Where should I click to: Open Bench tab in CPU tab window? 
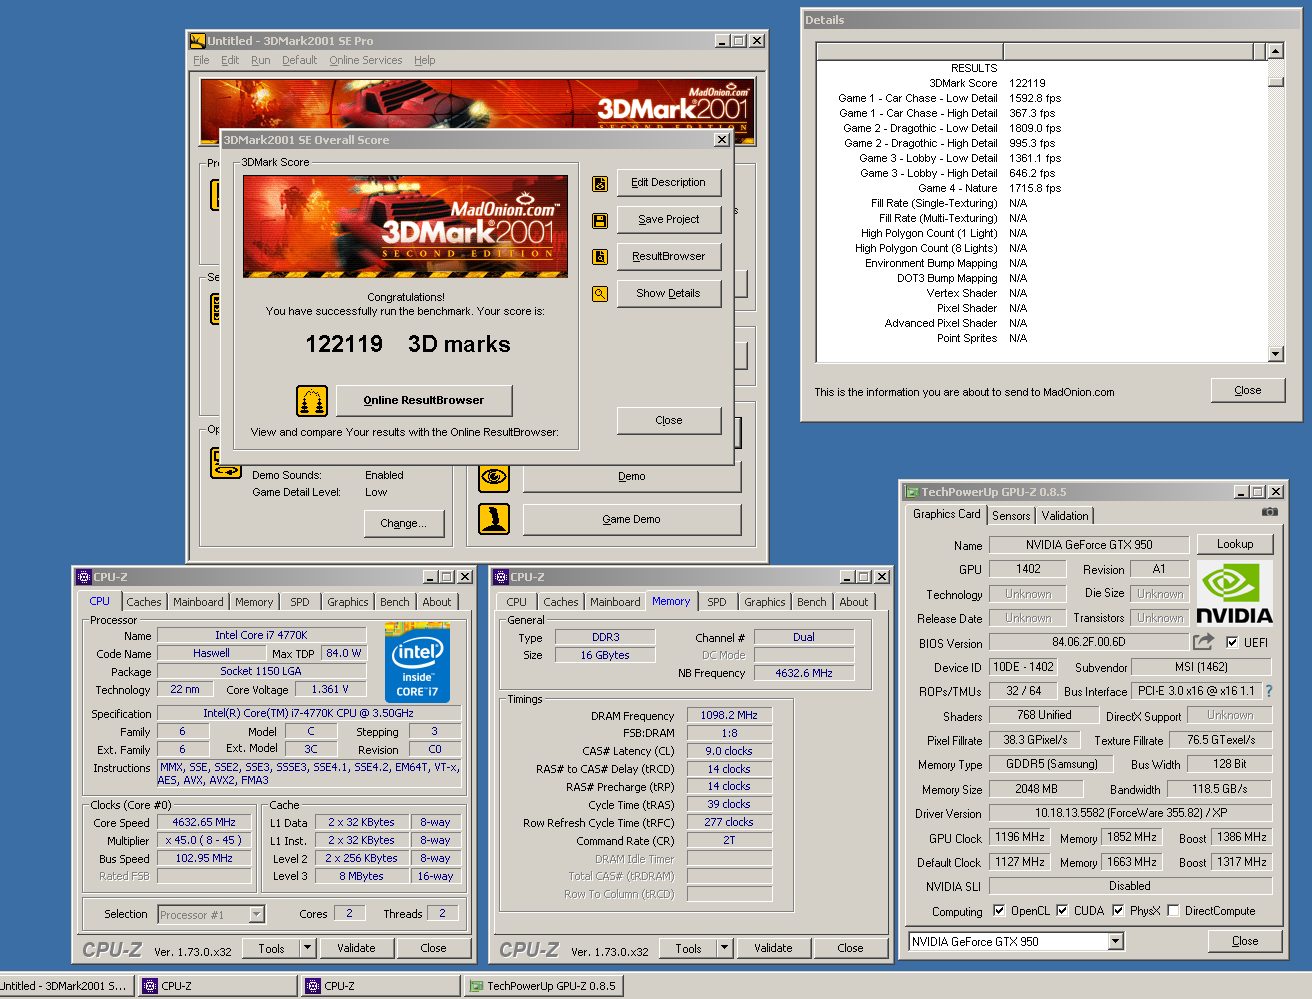395,602
